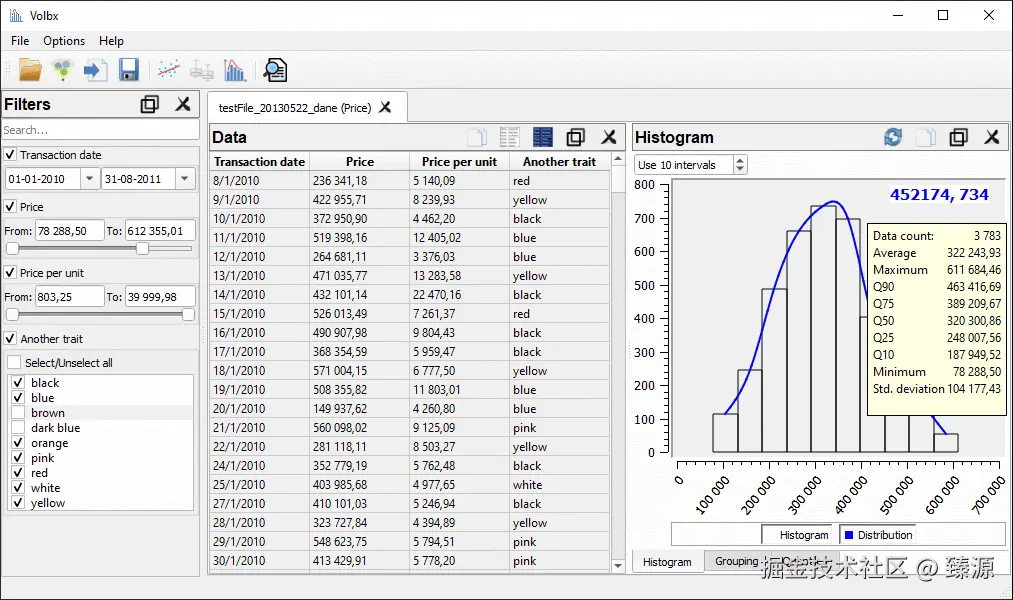Open the 31-08-2011 end date dropdown
This screenshot has height=600, width=1013.
[185, 179]
